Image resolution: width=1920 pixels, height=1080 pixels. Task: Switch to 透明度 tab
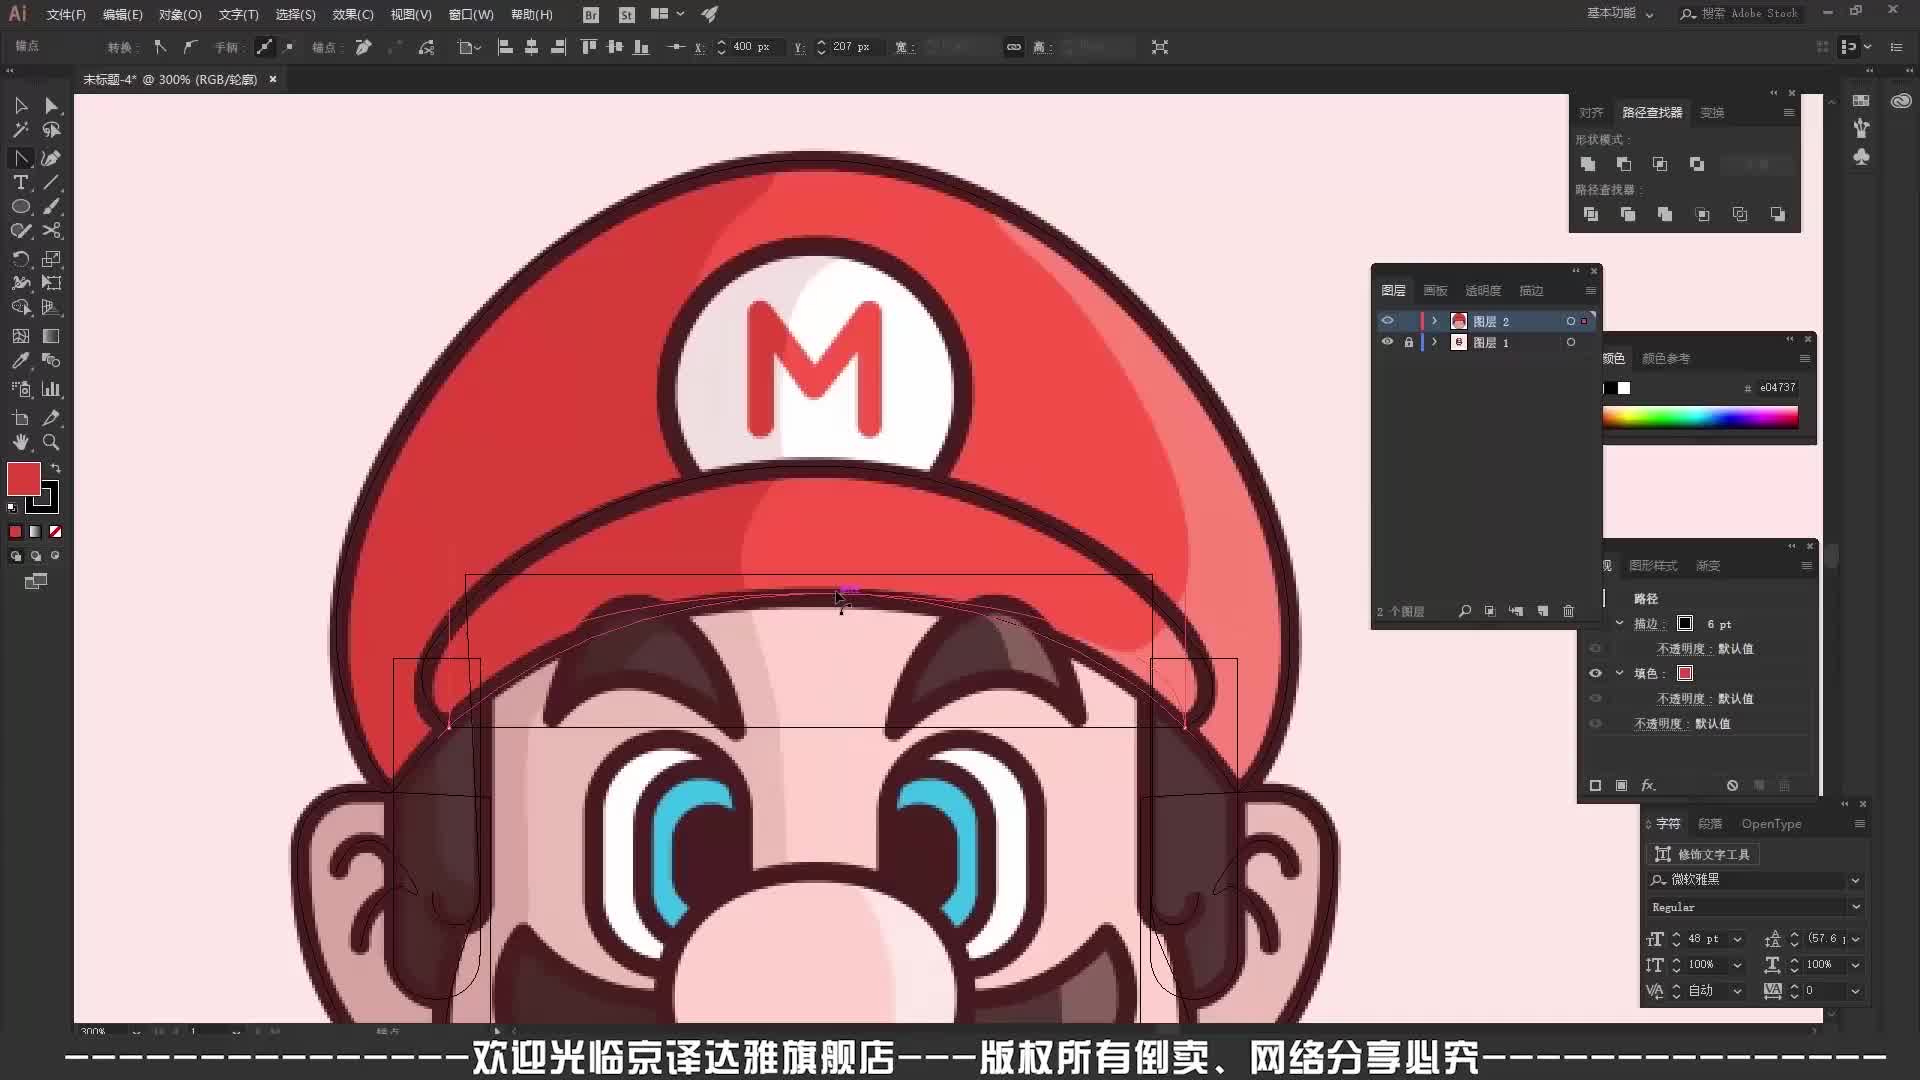coord(1483,291)
